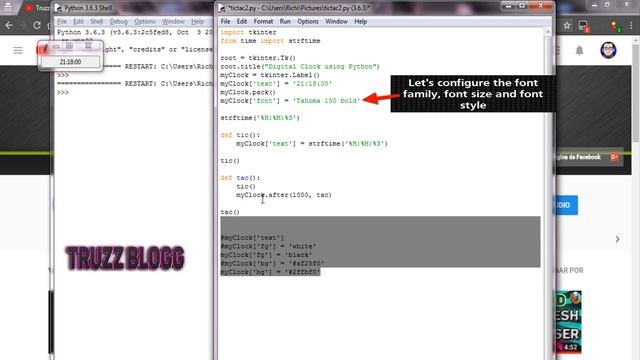Click 'import tkinter' code line
Screen dimensions: 640x360
(248, 32)
